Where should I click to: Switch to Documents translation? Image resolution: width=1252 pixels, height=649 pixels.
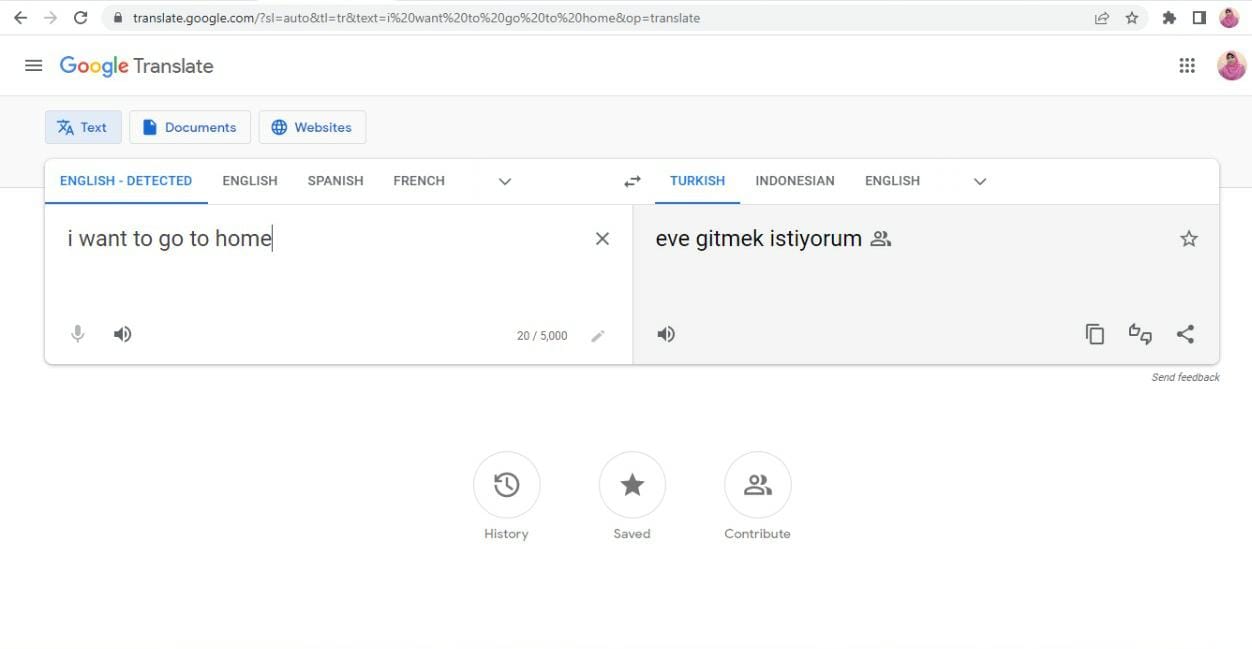pyautogui.click(x=190, y=127)
